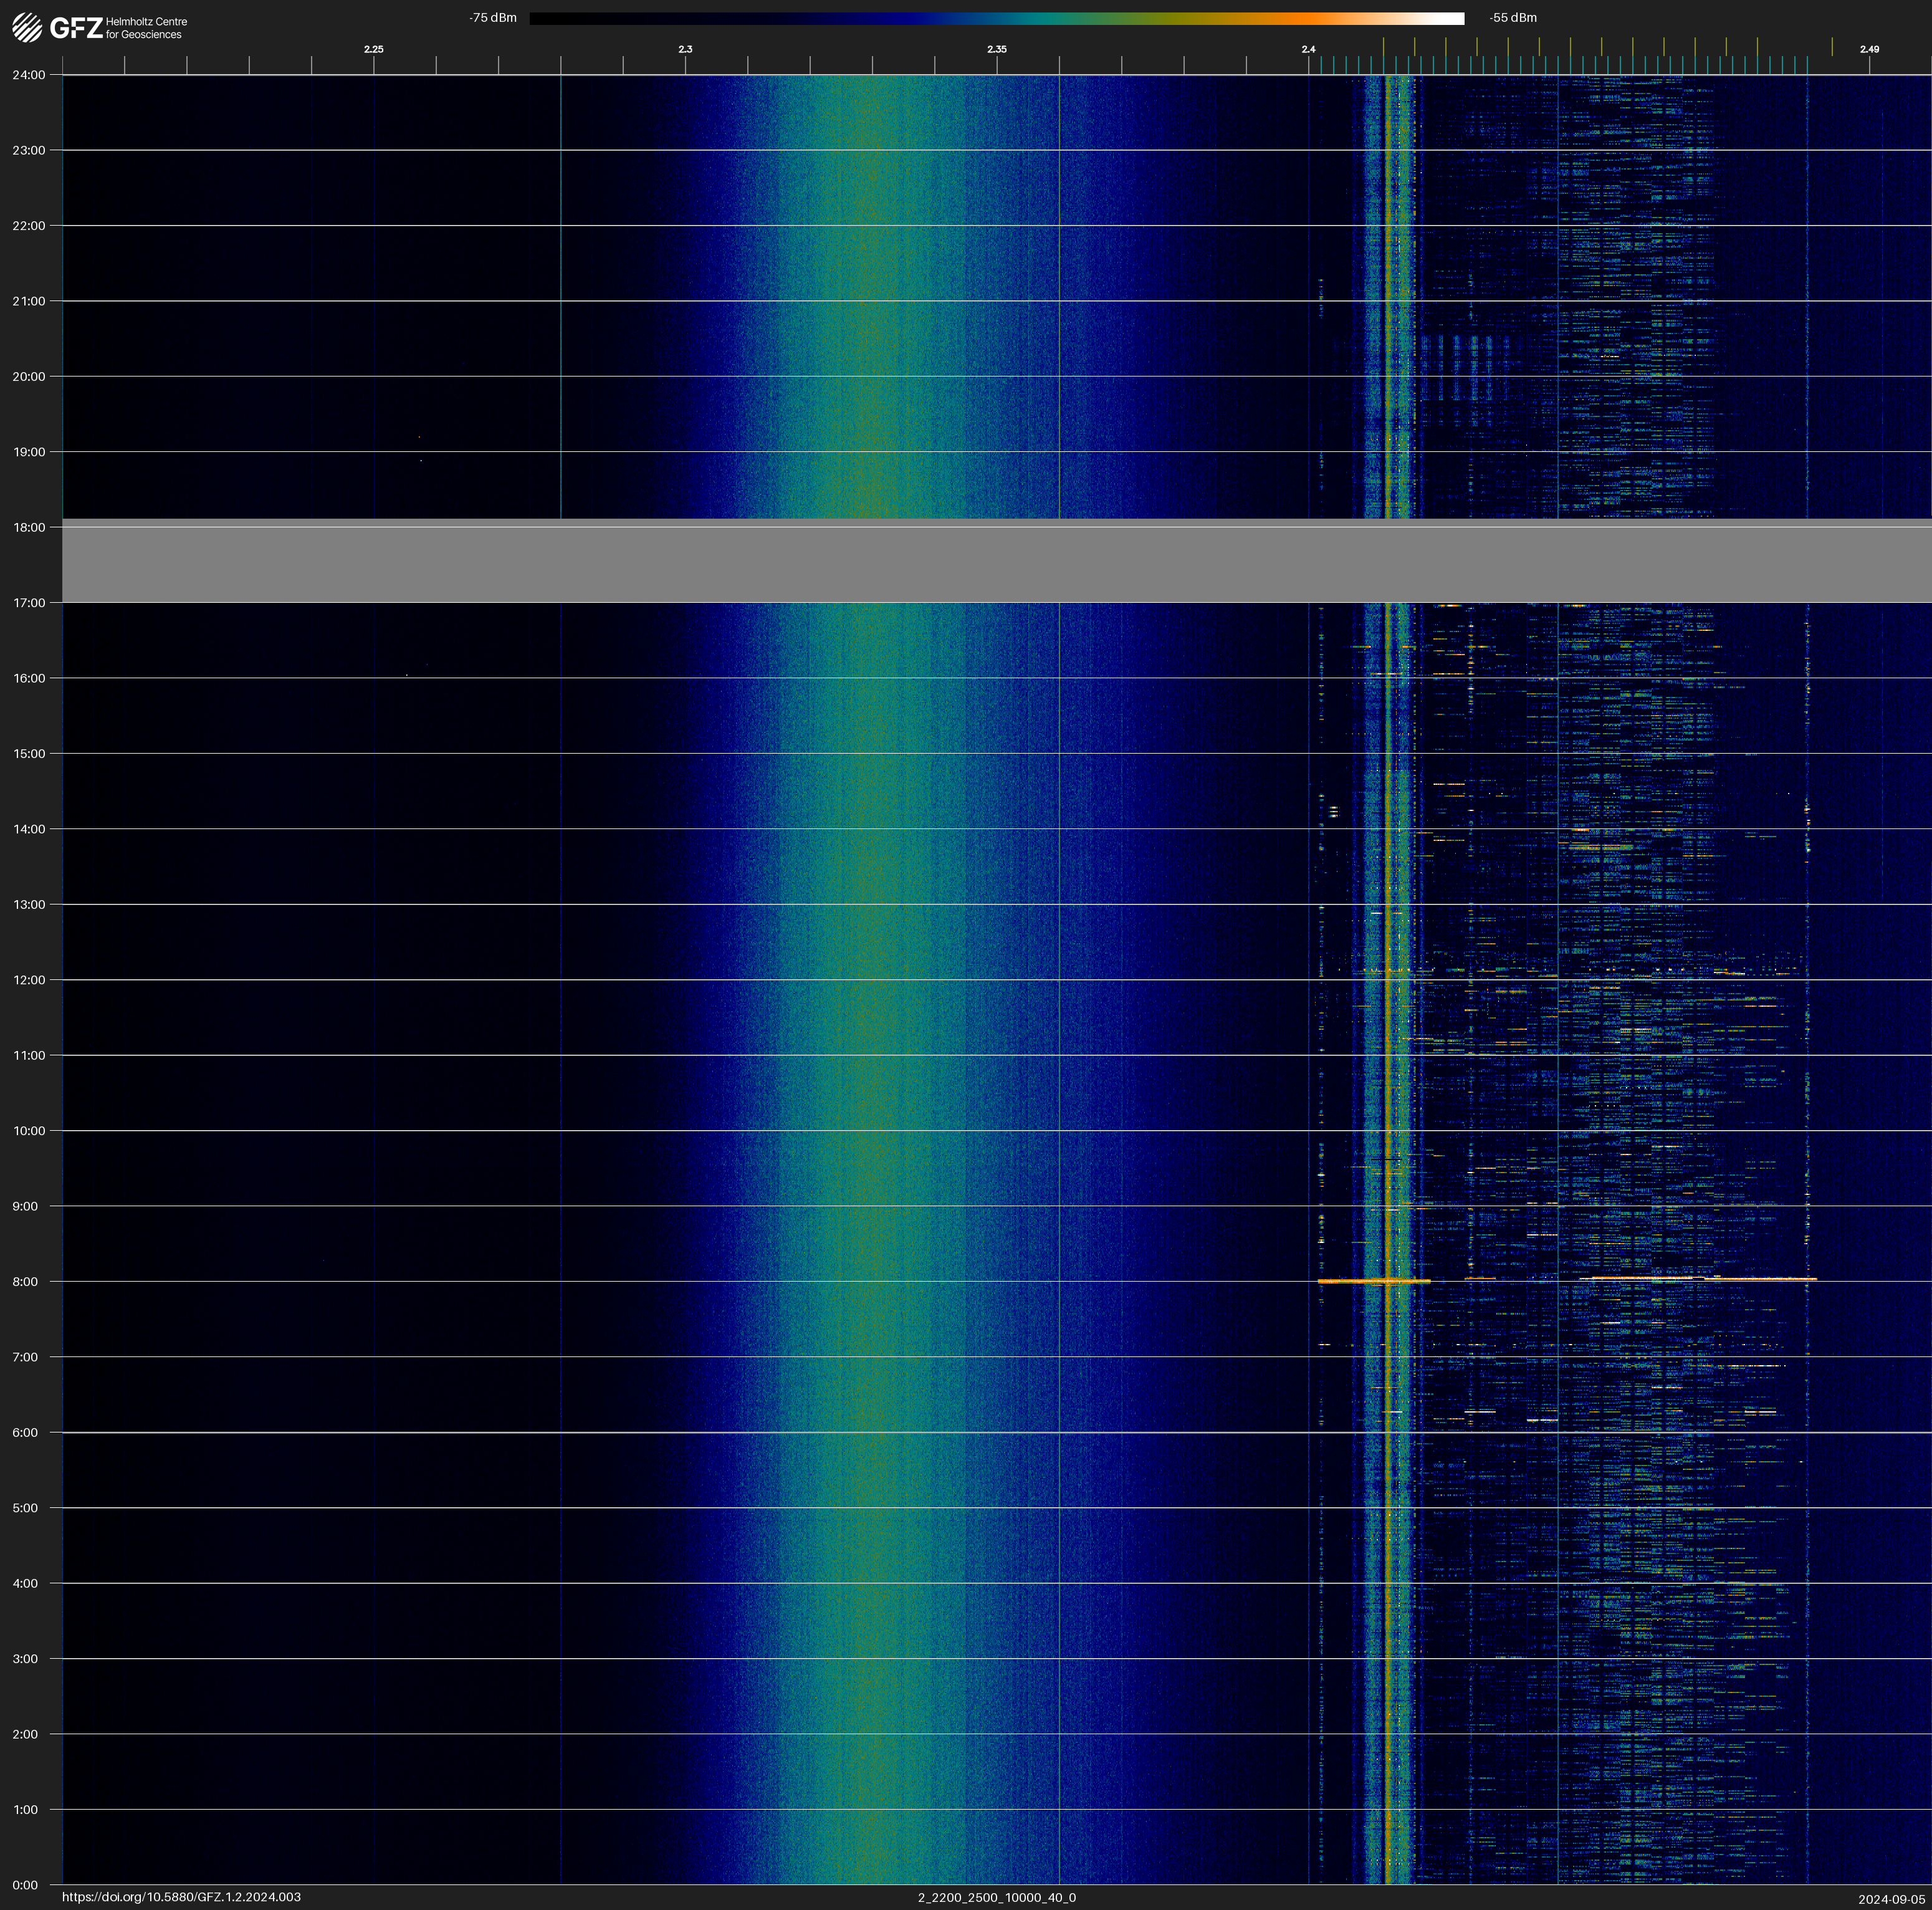Screen dimensions: 1932x1910
Task: Click the Helmholtz Centre for Geosciences text
Action: [x=146, y=28]
